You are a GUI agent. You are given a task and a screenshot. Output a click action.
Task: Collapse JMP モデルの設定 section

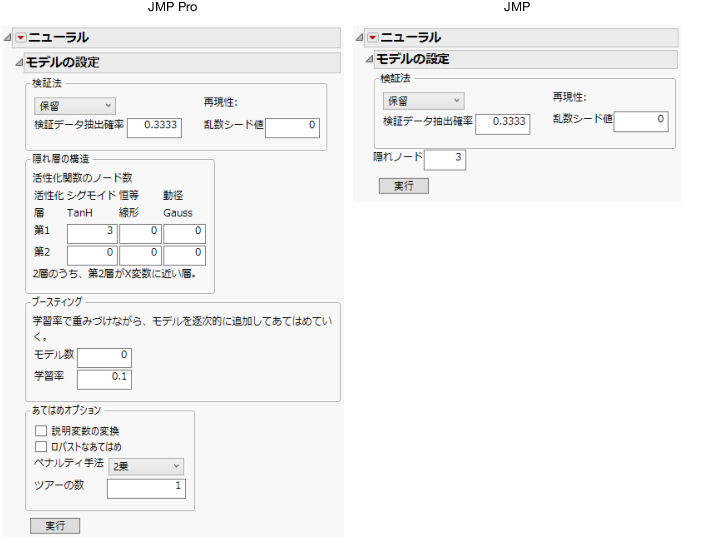(369, 59)
